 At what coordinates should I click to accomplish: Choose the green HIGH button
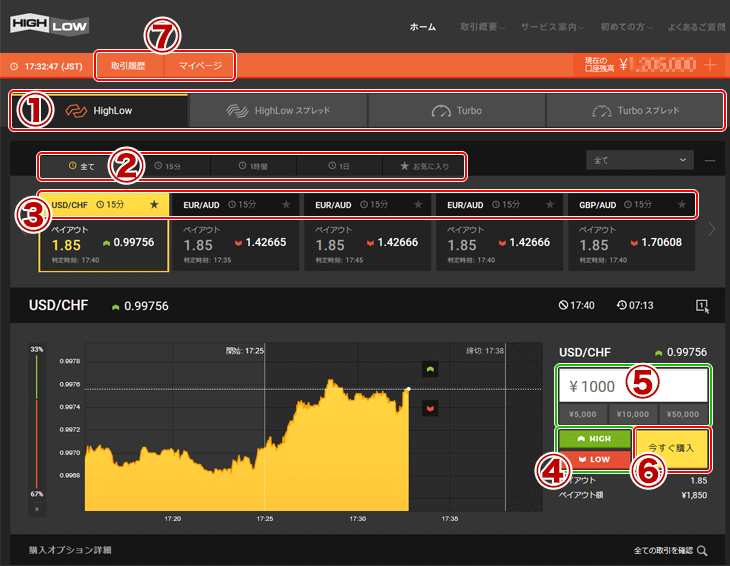click(594, 438)
